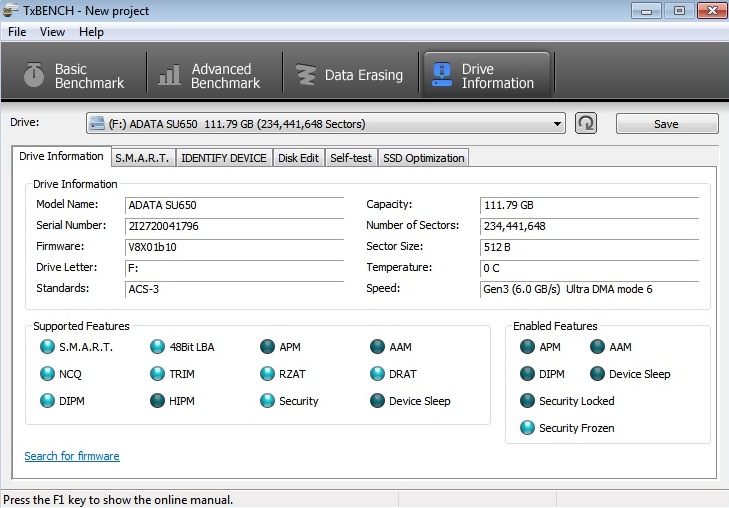Open the Basic Benchmark section

click(x=74, y=76)
